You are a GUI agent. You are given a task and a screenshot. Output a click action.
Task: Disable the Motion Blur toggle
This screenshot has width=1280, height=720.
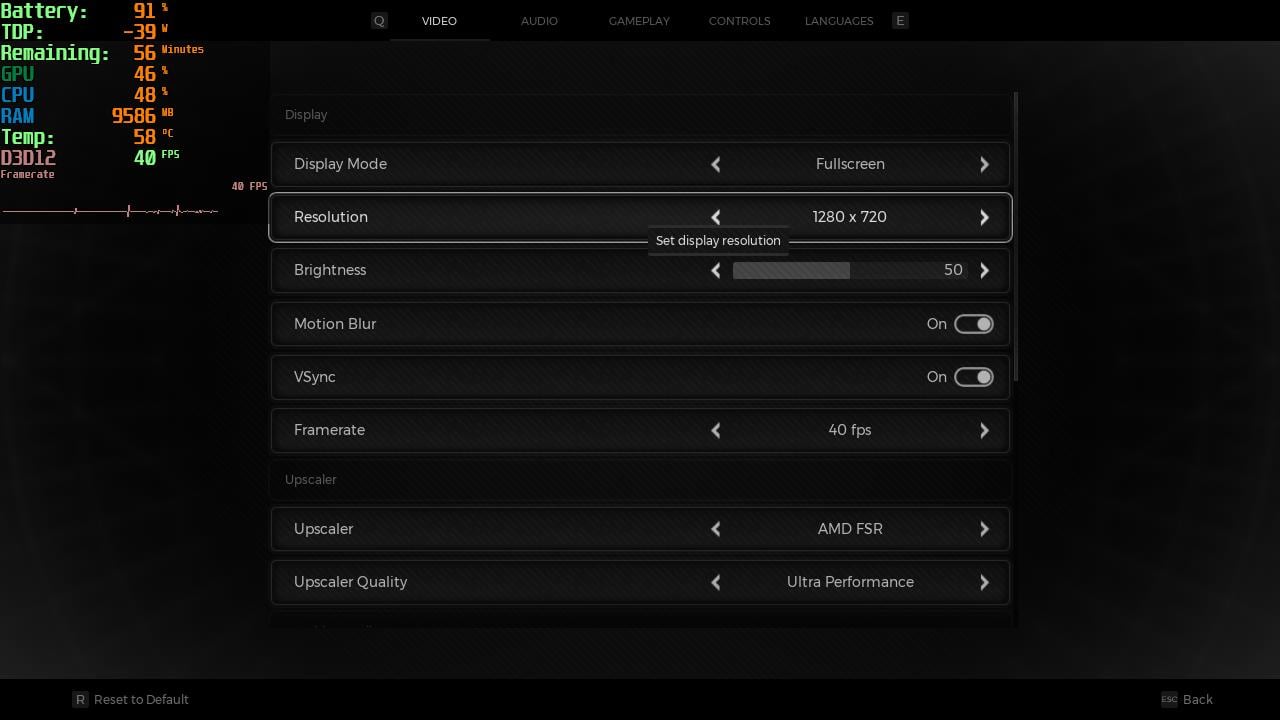(973, 324)
